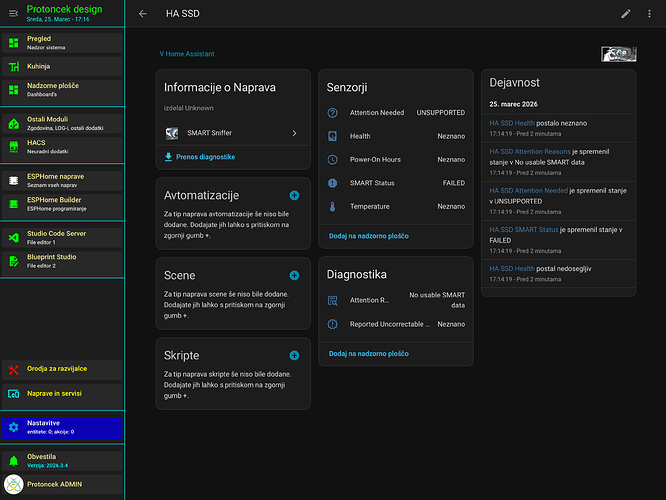Open Reported Uncorrectable diagnostic entry
The height and width of the screenshot is (500, 666).
coord(396,324)
